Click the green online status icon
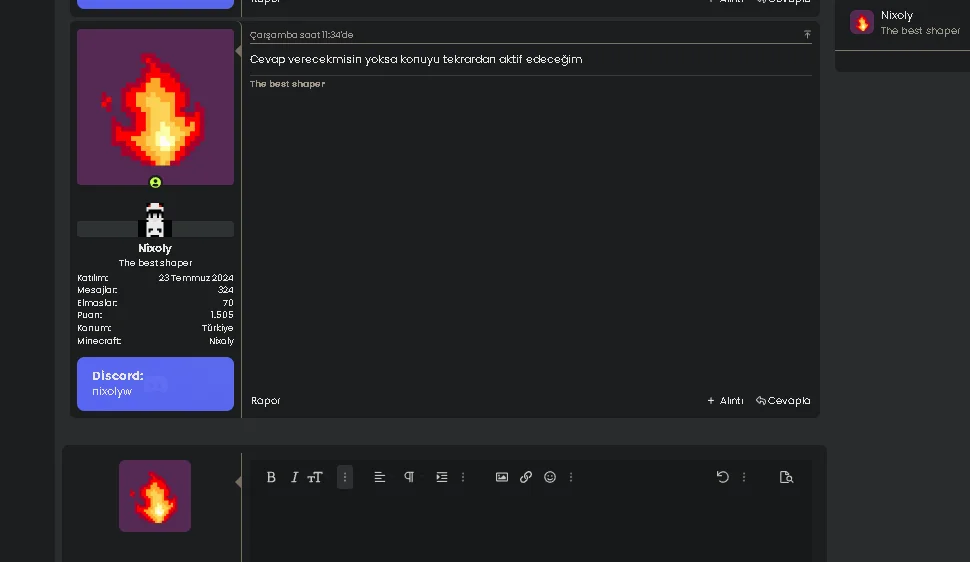The height and width of the screenshot is (562, 970). pyautogui.click(x=155, y=183)
